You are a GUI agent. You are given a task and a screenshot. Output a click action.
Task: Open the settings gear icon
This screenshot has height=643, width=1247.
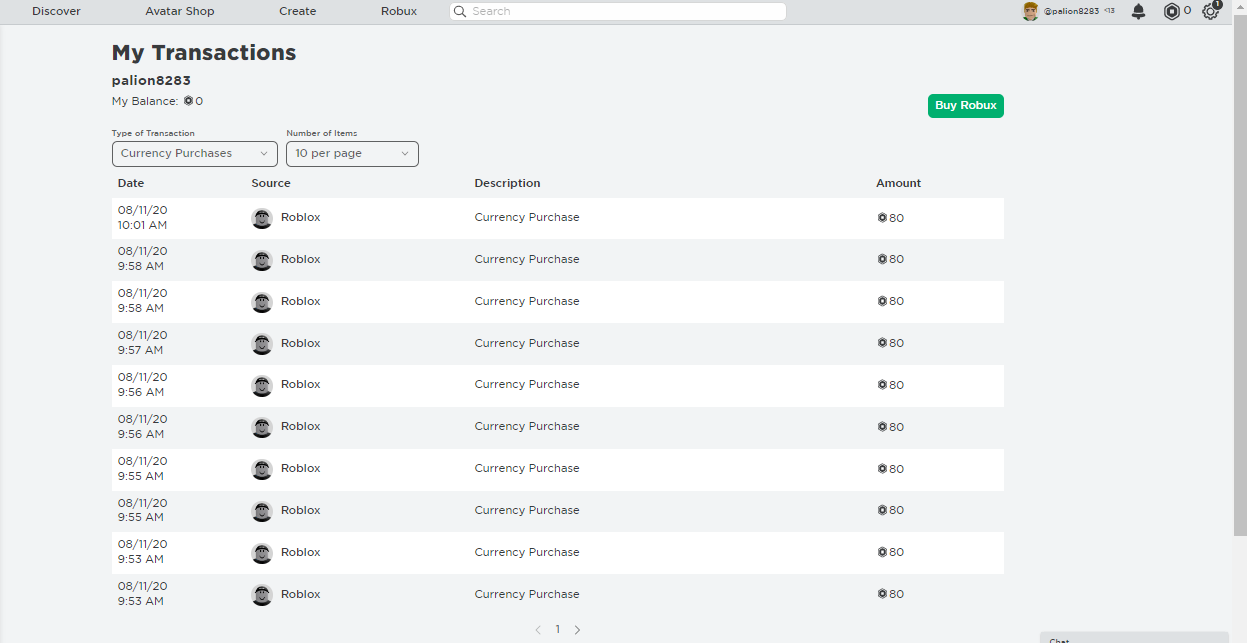(x=1210, y=11)
